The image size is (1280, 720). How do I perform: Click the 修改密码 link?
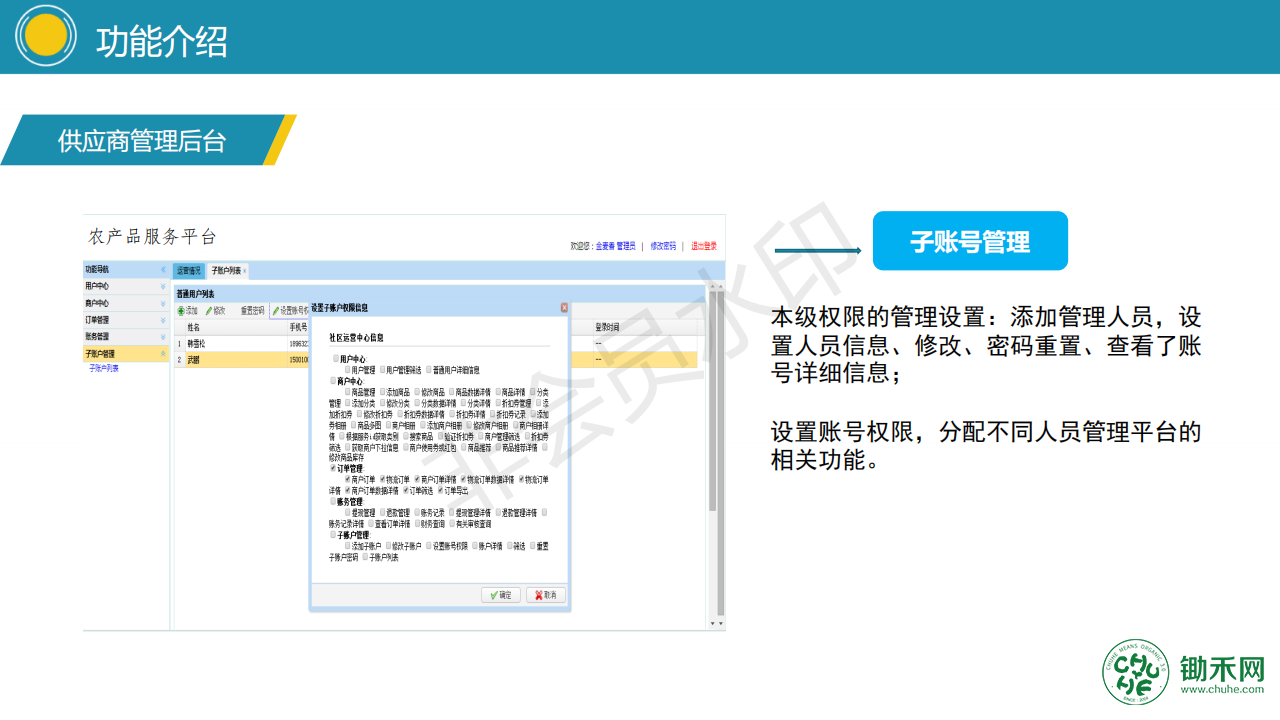point(663,245)
